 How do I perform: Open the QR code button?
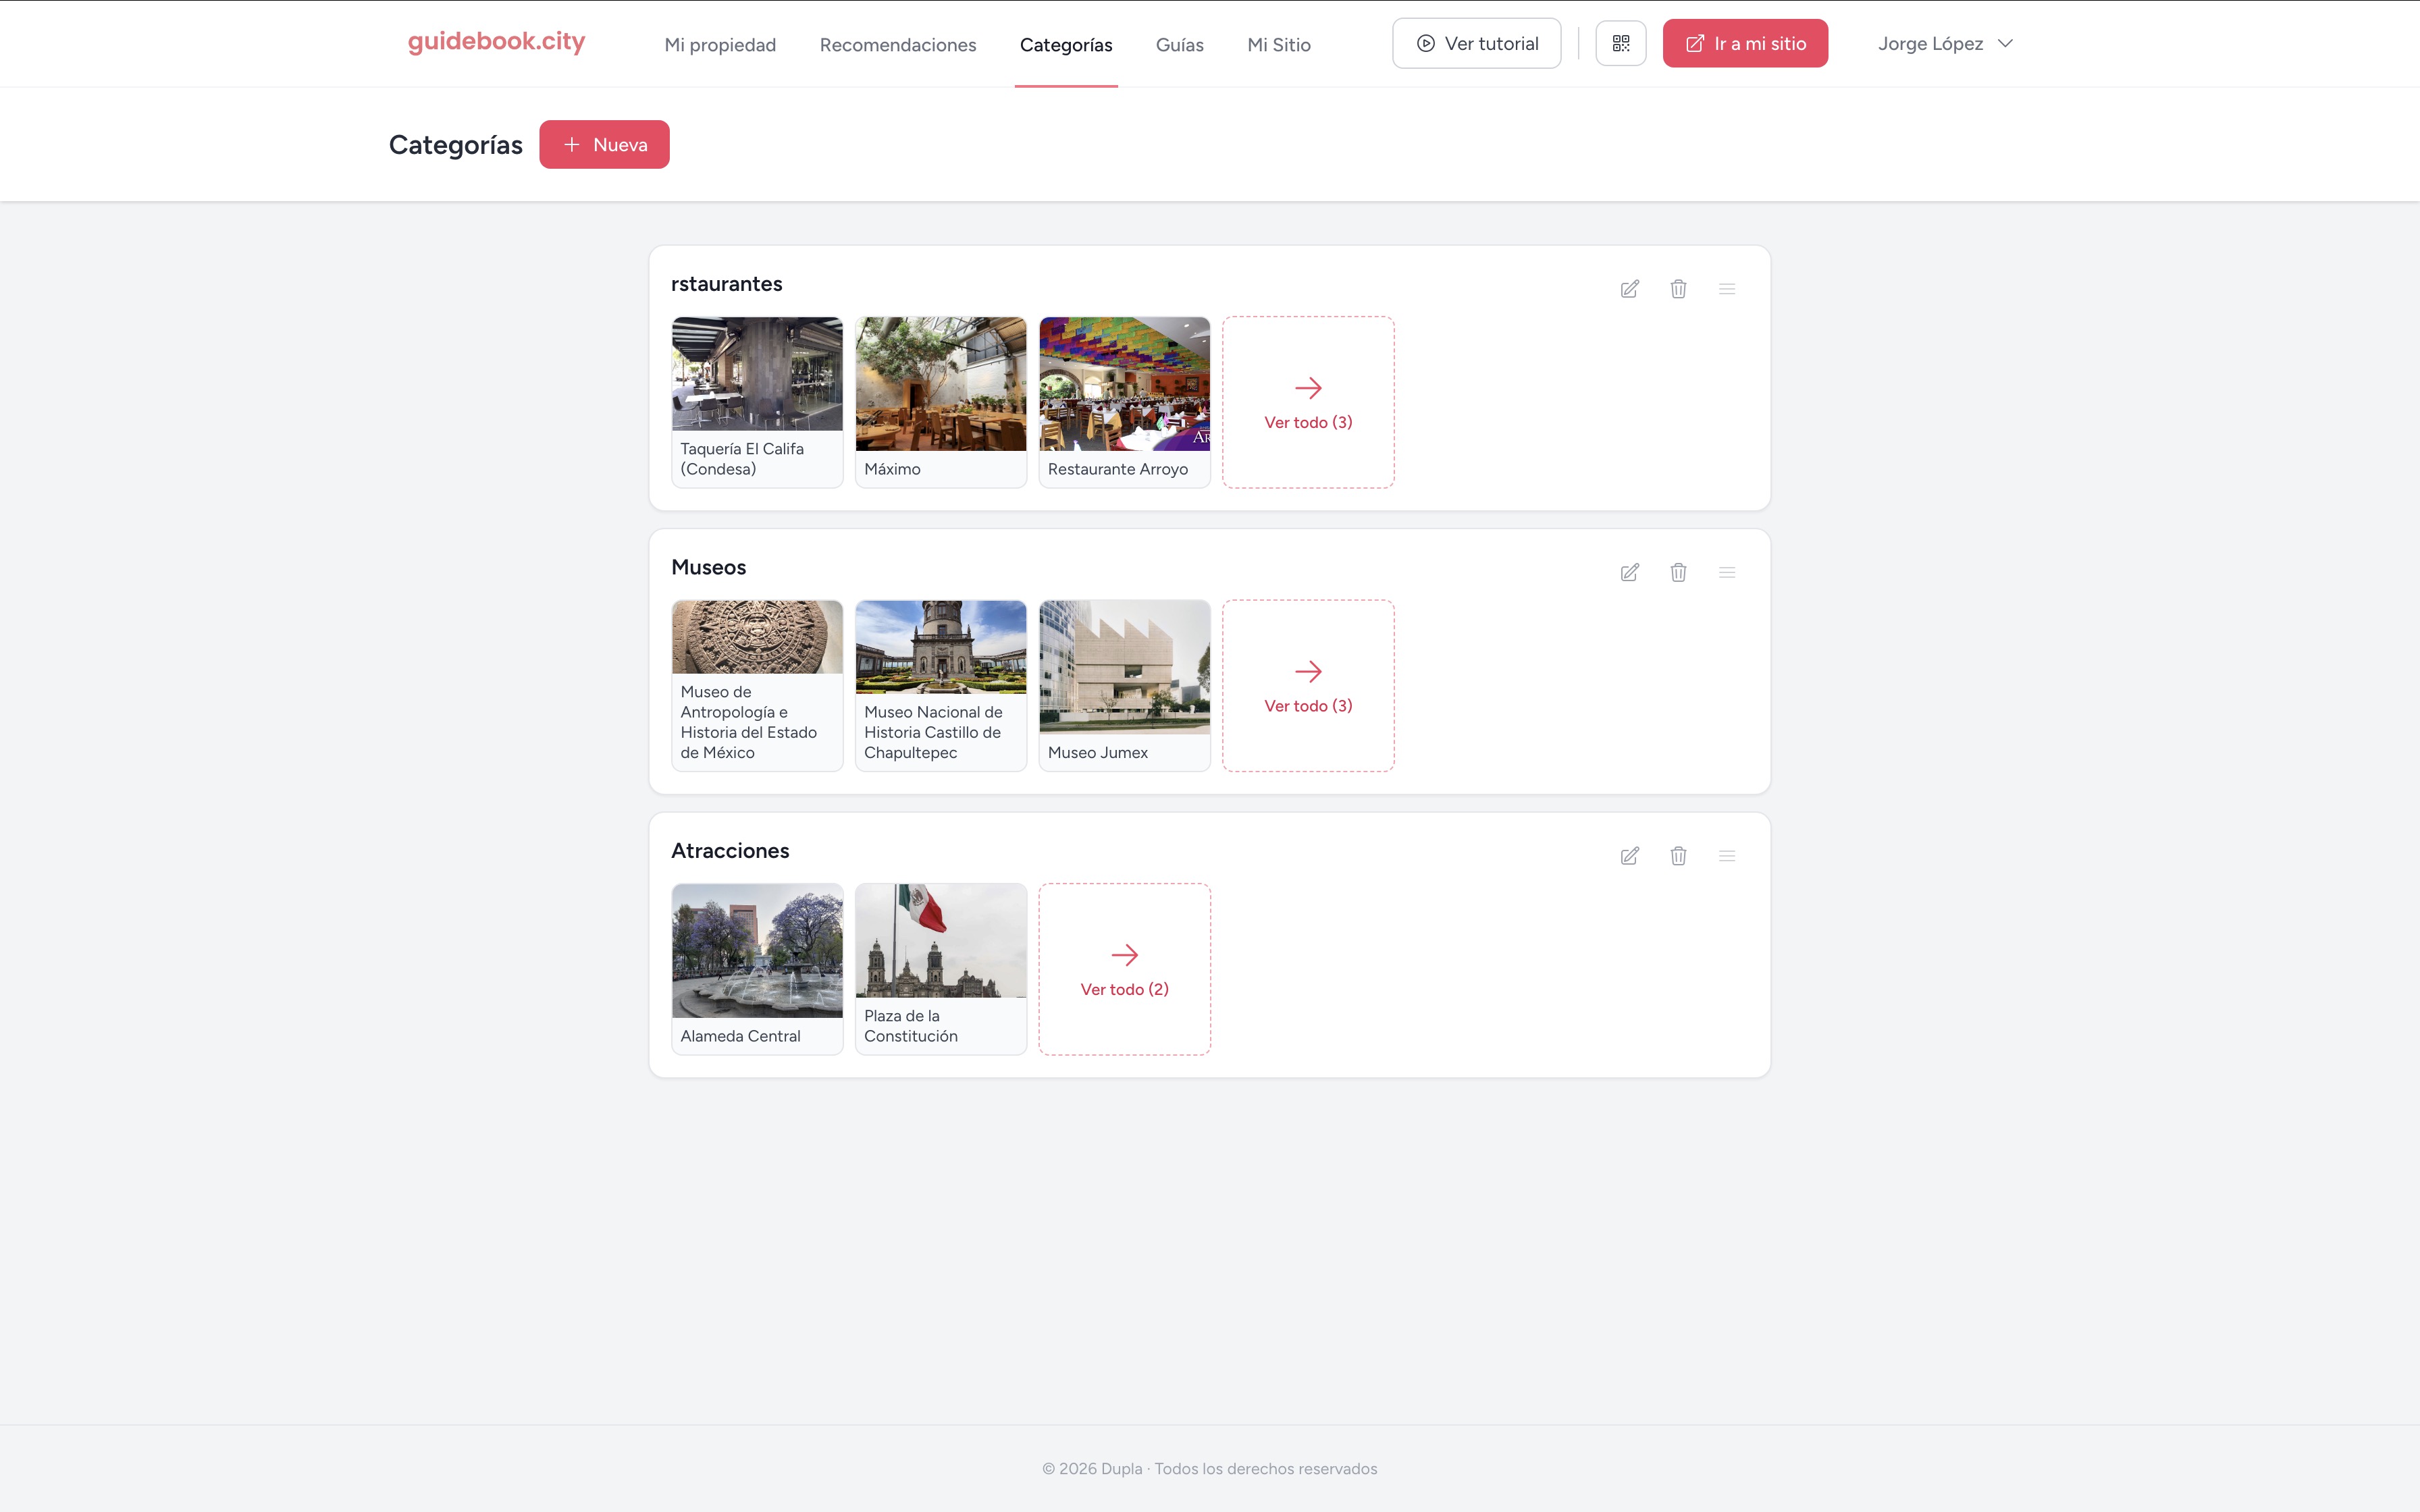pos(1621,43)
